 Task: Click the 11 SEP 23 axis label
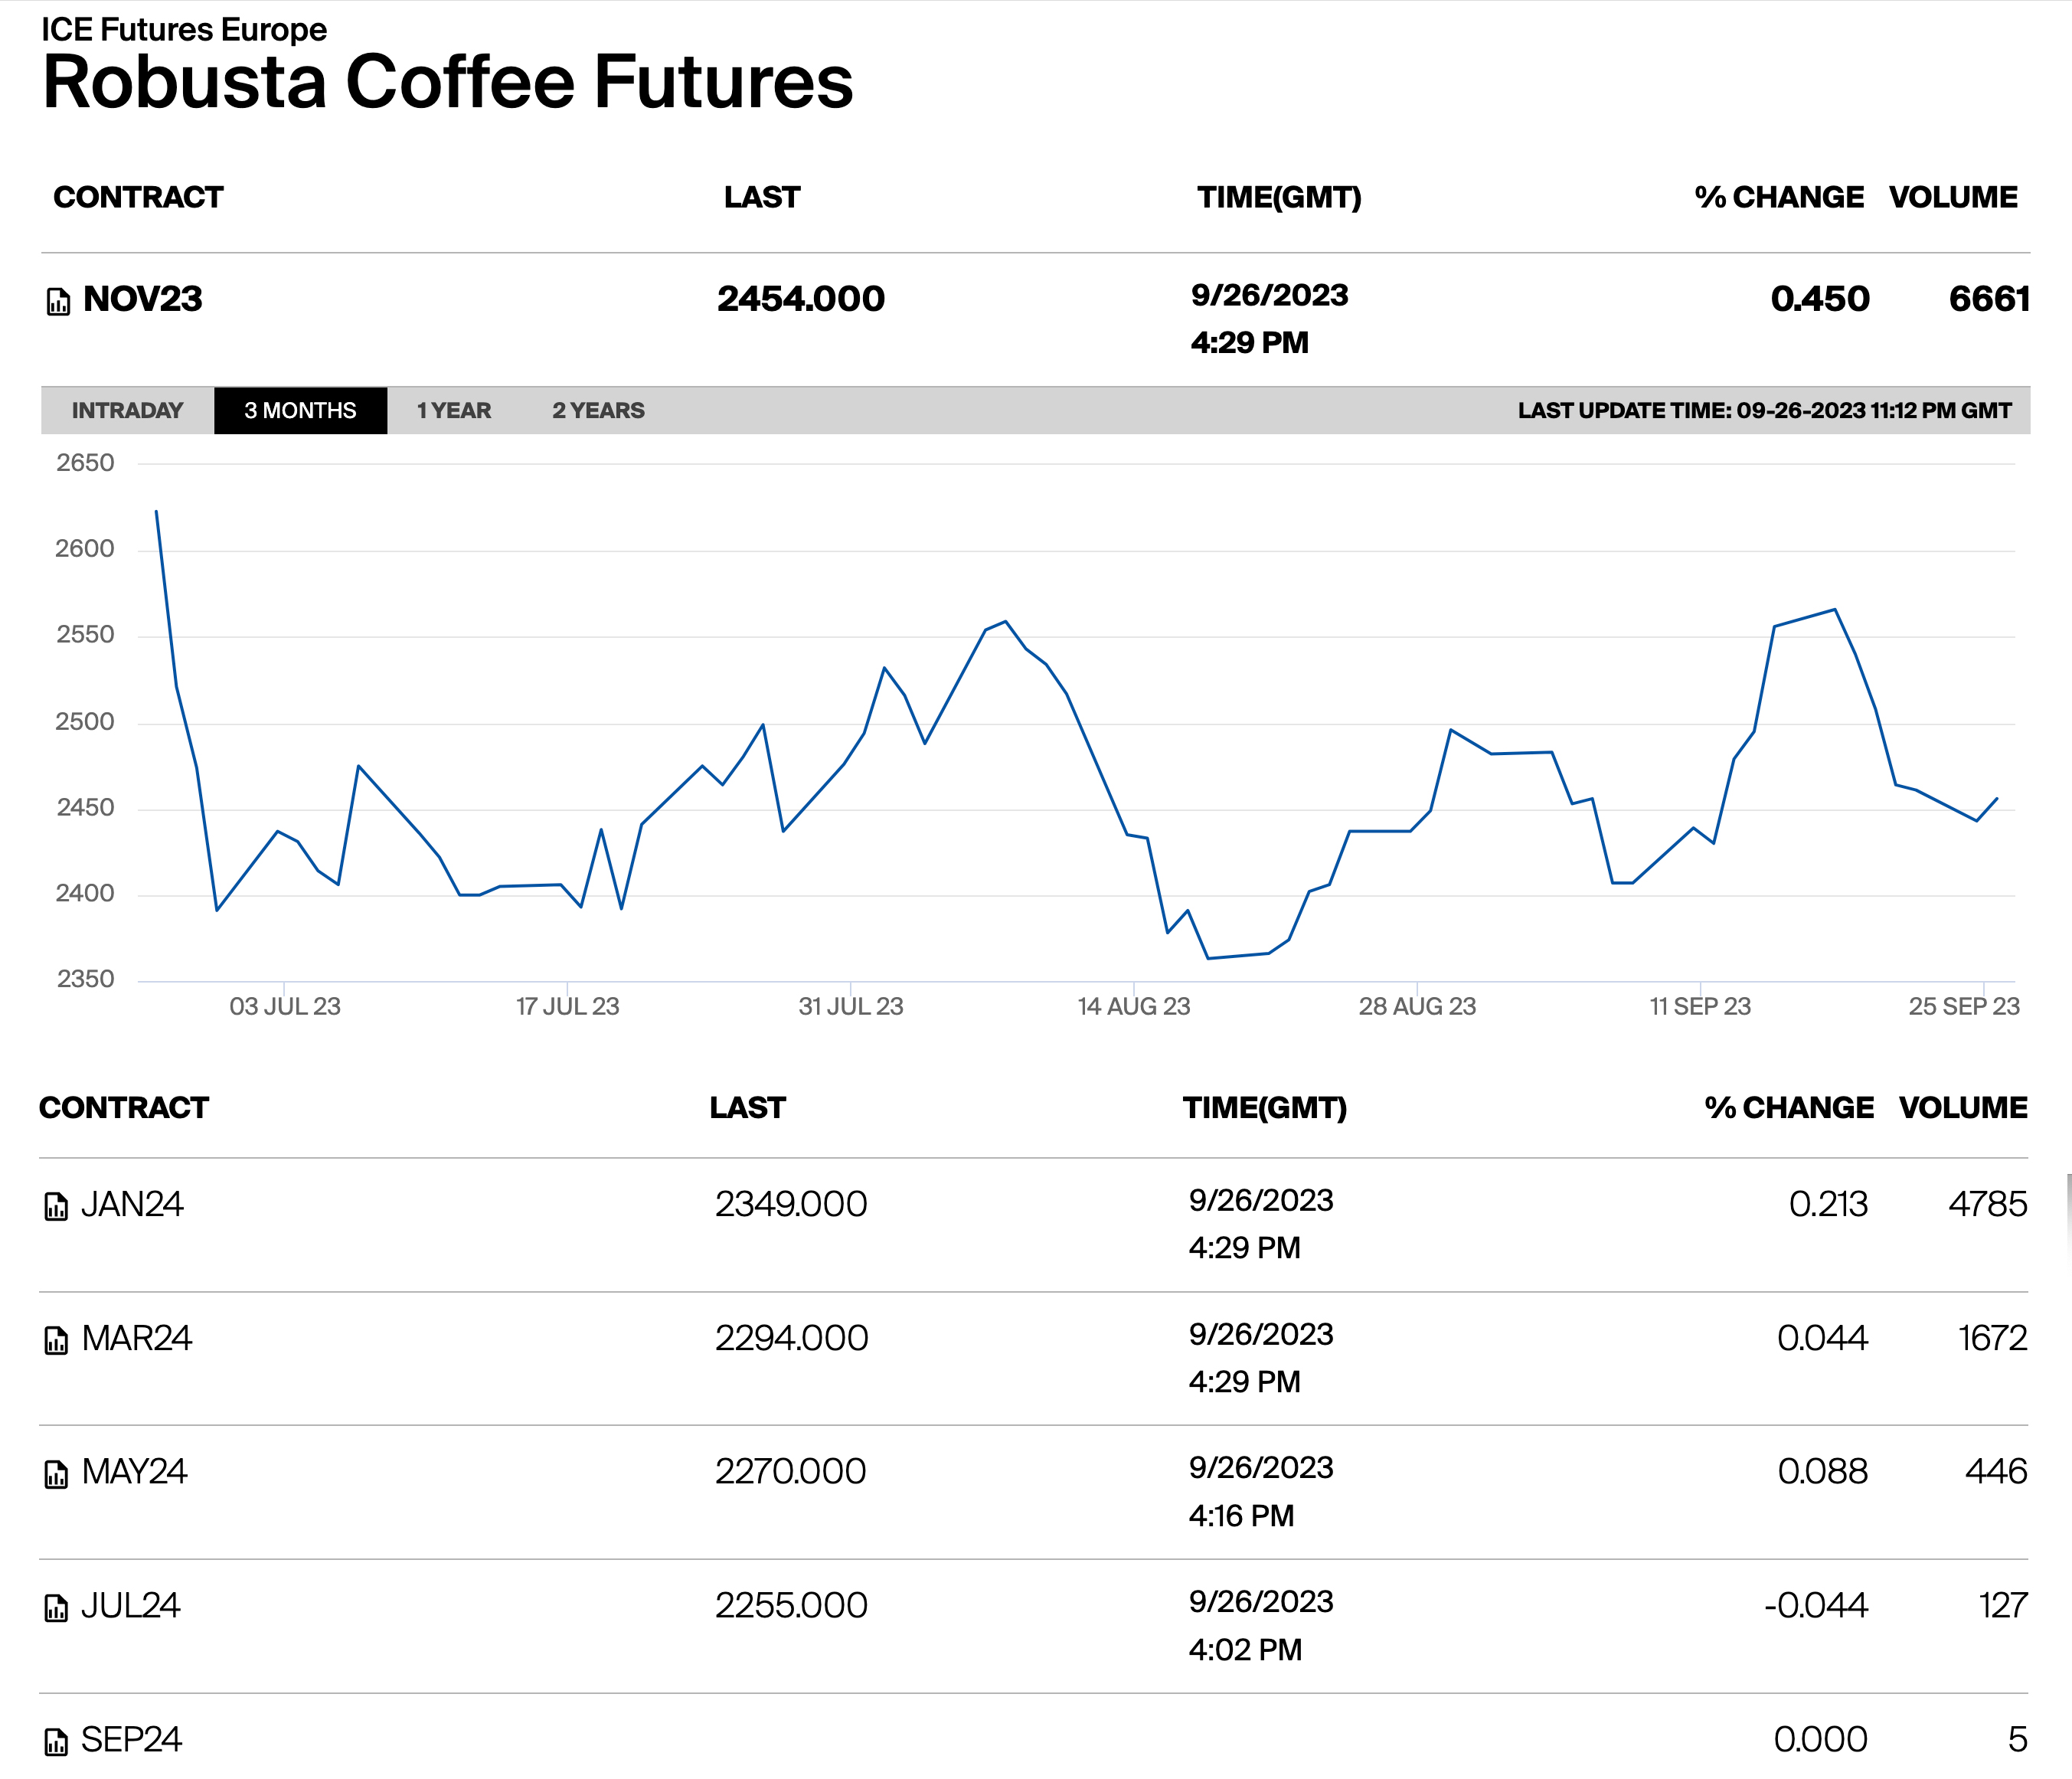click(x=1700, y=1007)
